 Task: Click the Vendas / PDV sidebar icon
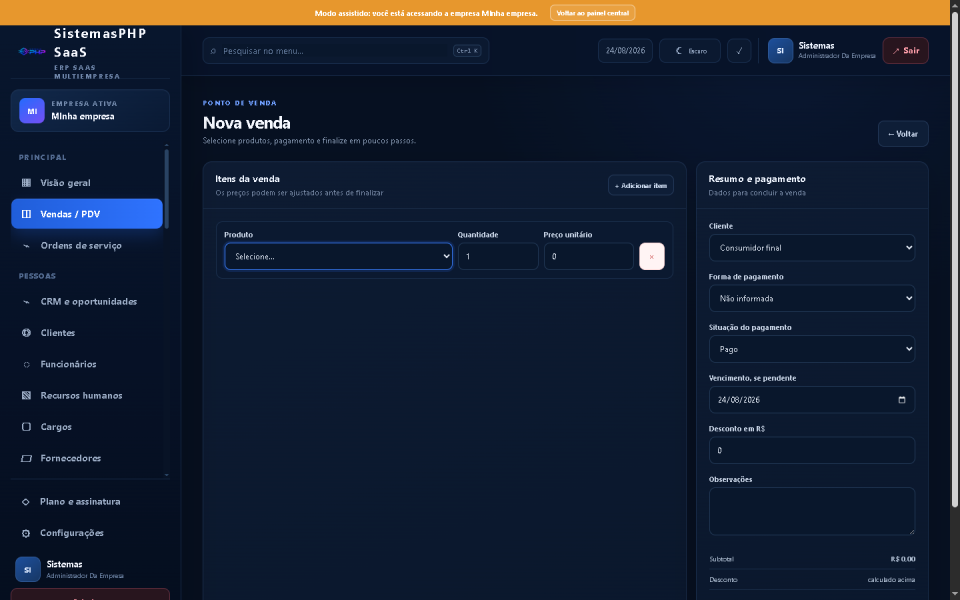tap(26, 214)
